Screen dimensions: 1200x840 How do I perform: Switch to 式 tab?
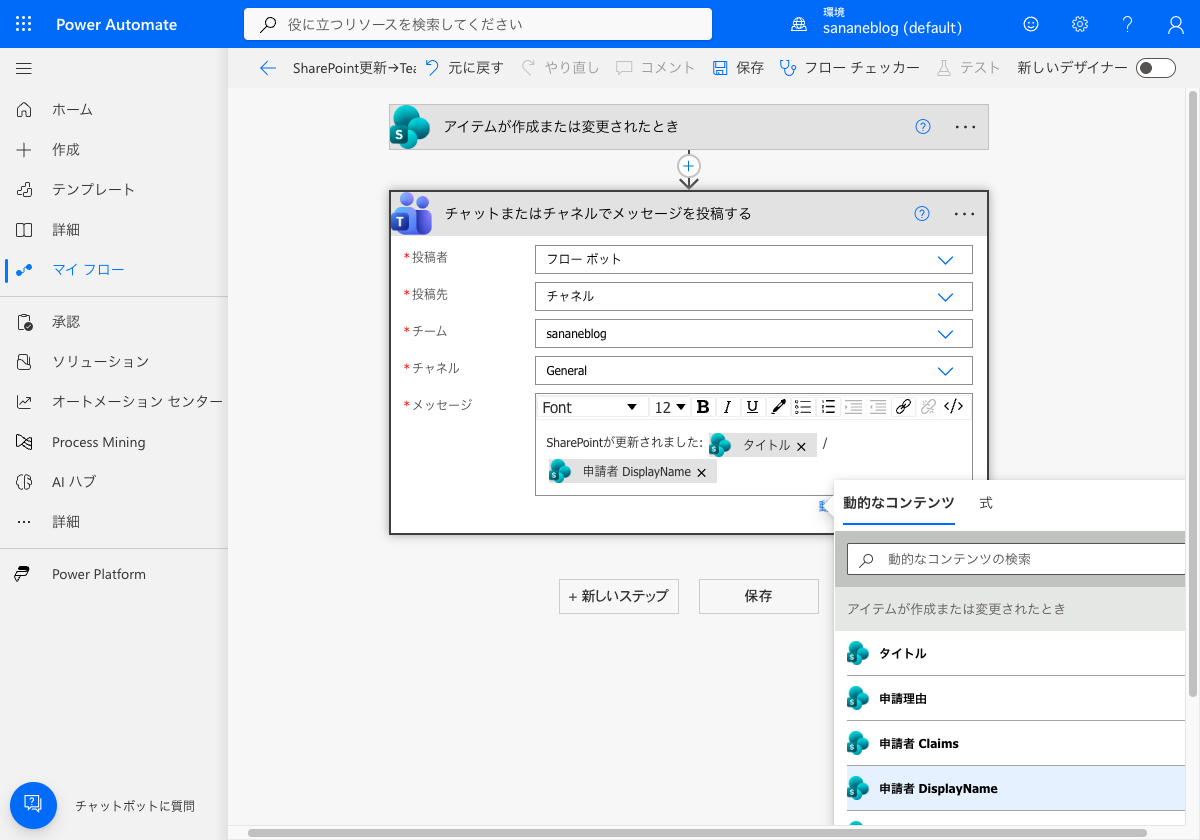[986, 503]
